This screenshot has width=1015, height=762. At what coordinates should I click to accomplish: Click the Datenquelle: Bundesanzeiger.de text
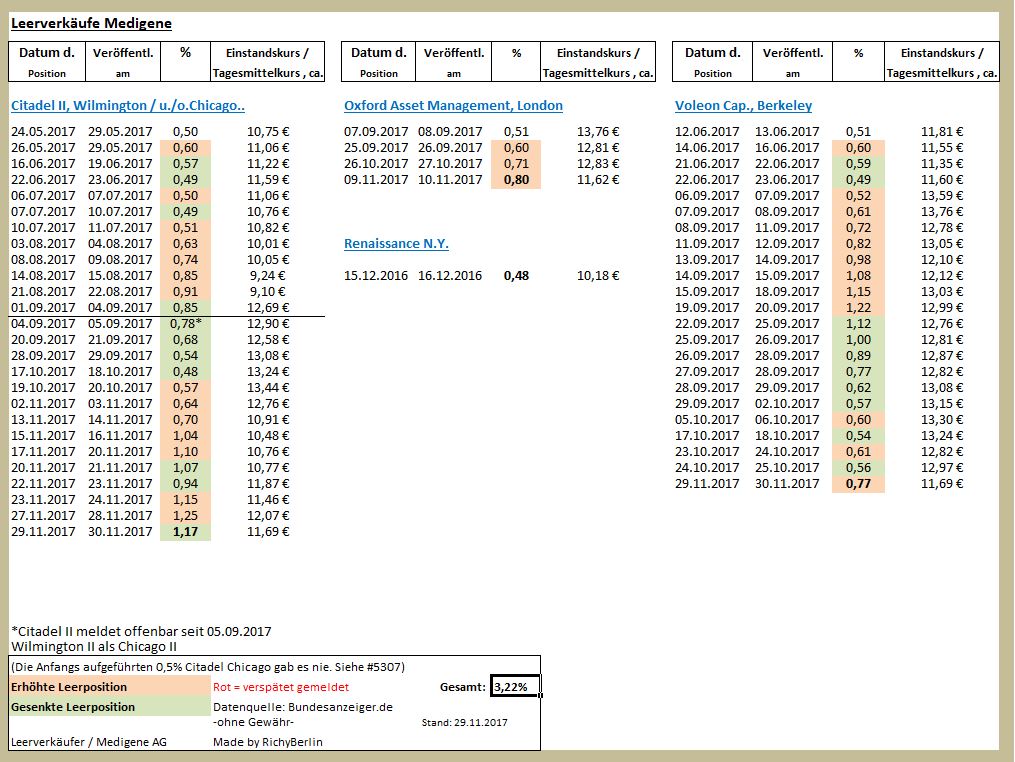coord(297,706)
